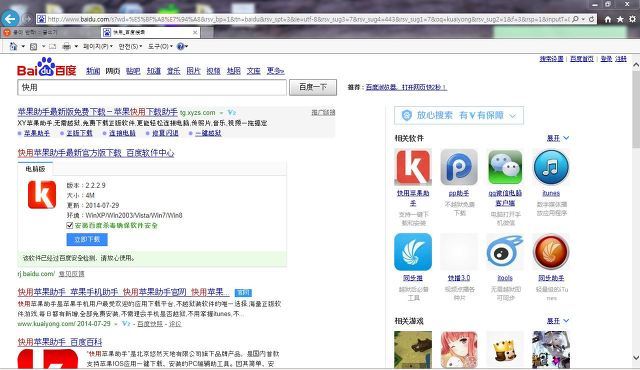The width and height of the screenshot is (640, 370).
Task: Open the 快用苹果助手 百度百科 result link
Action: pyautogui.click(x=60, y=342)
